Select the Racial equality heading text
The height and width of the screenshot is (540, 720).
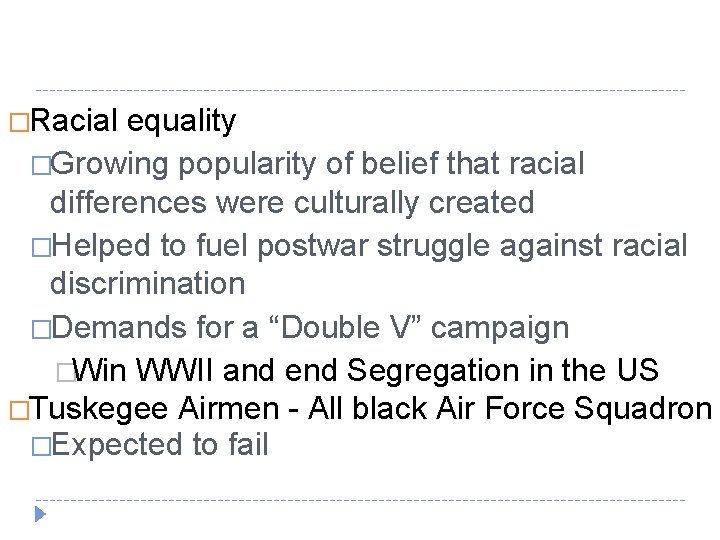point(133,121)
